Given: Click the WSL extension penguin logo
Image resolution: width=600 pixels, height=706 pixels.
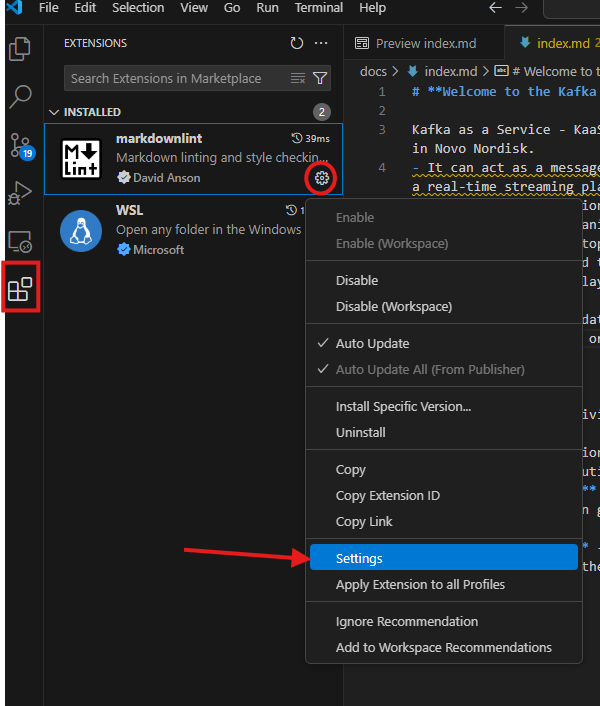Looking at the screenshot, I should tap(81, 231).
